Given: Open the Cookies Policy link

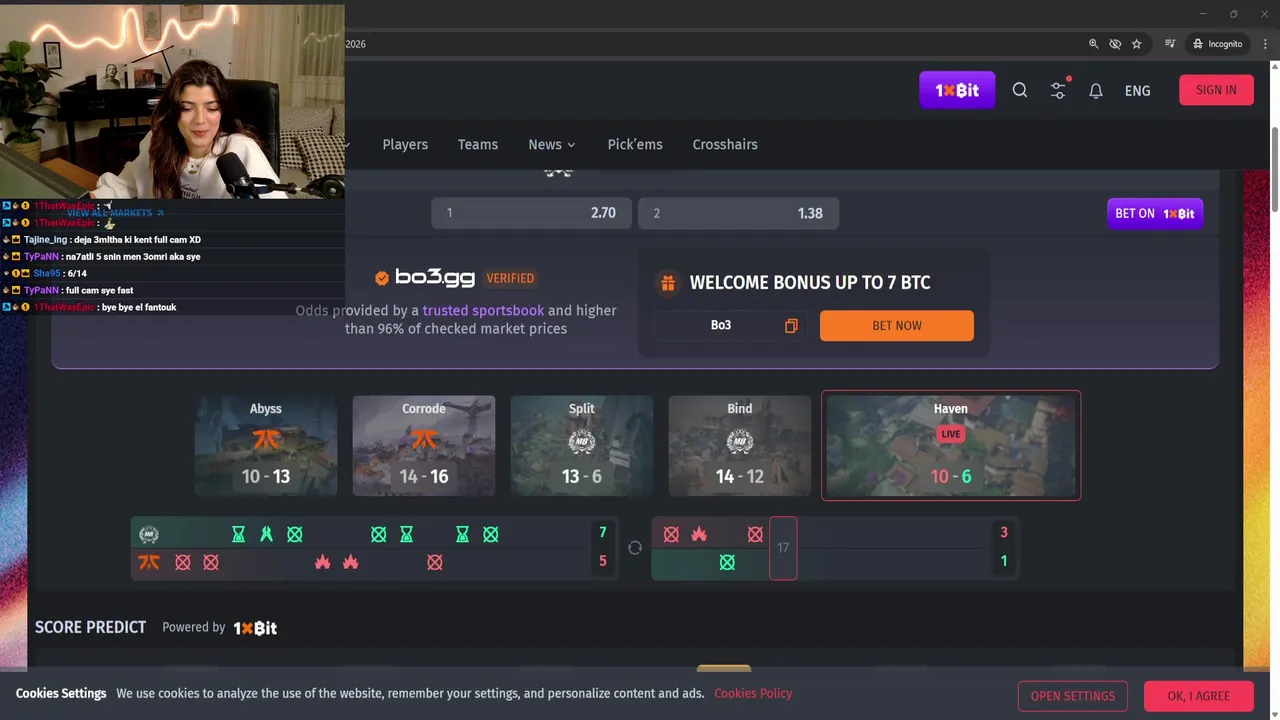Looking at the screenshot, I should click(753, 693).
